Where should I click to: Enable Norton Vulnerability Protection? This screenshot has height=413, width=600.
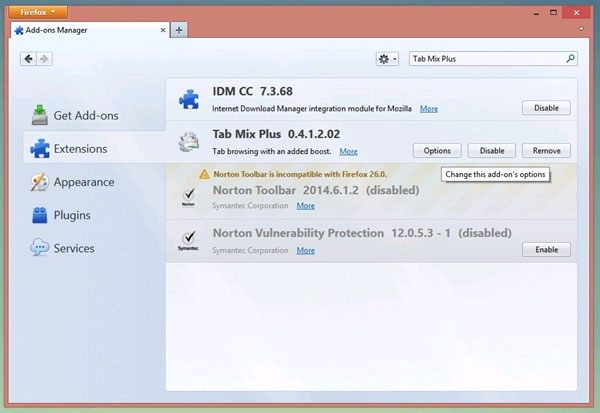point(546,250)
